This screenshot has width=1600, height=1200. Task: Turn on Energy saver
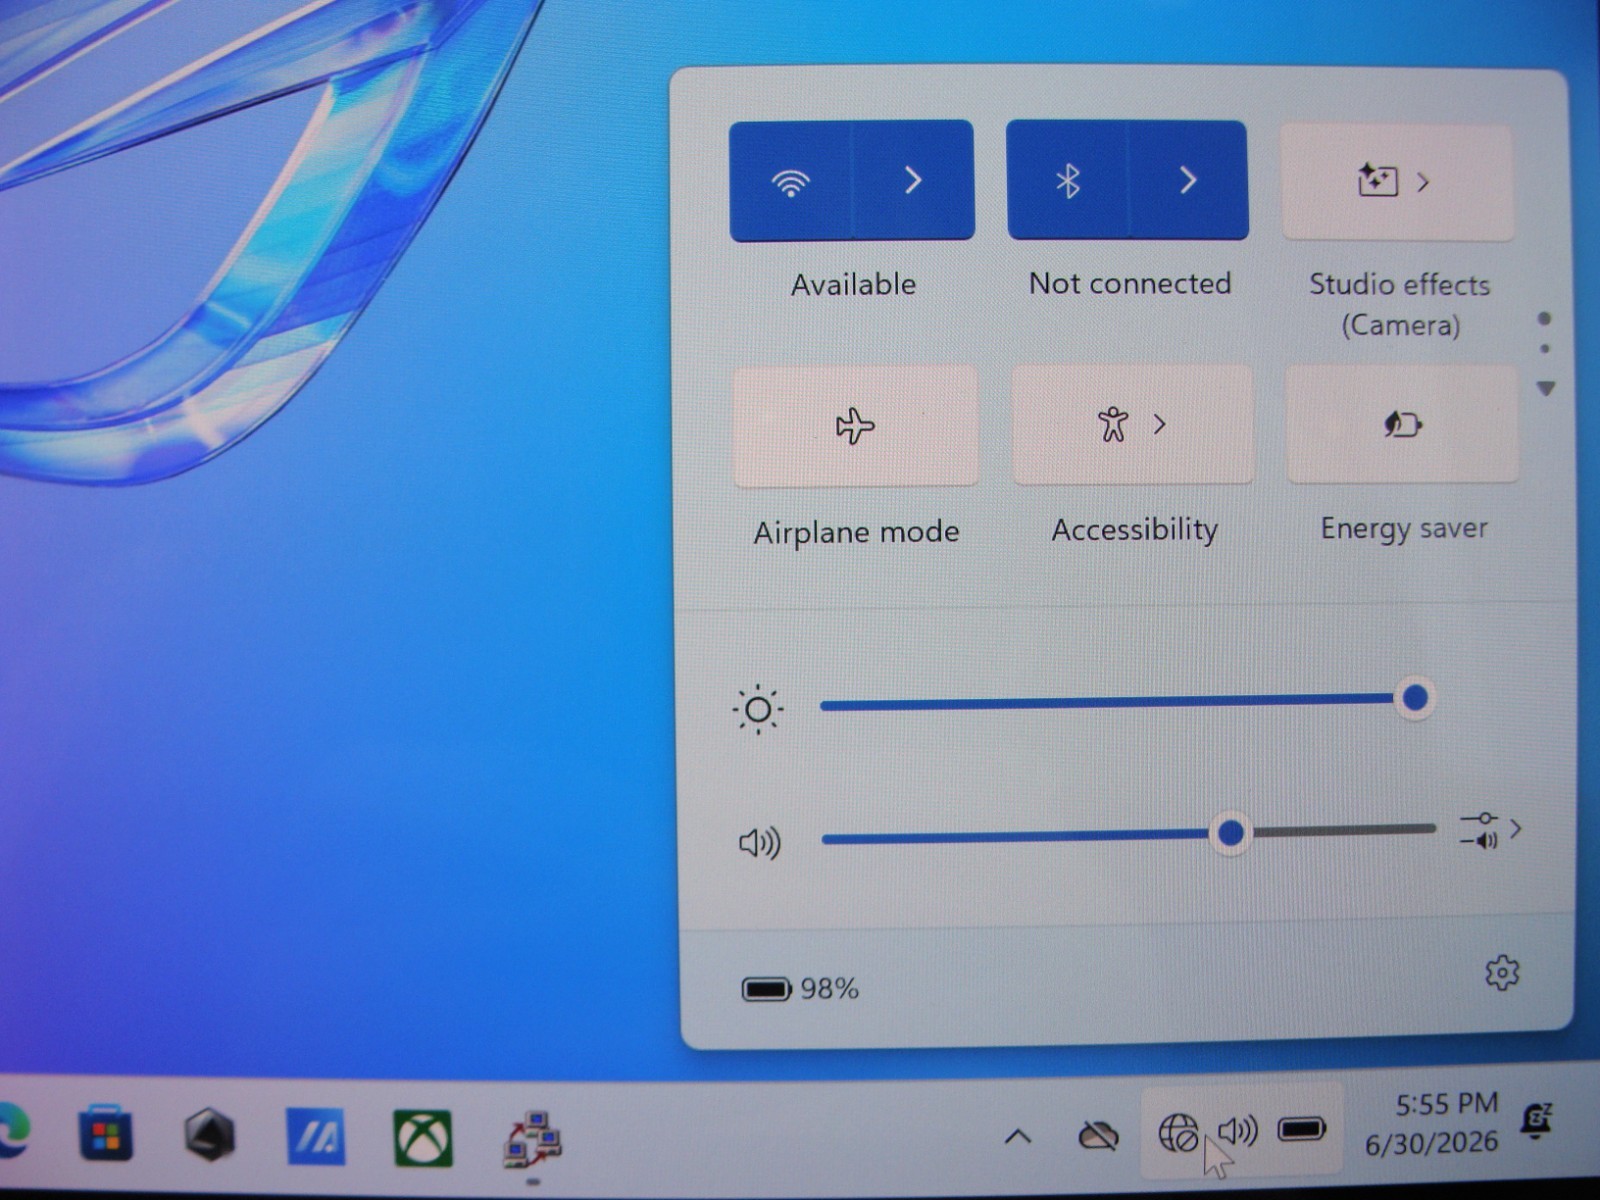pyautogui.click(x=1402, y=424)
